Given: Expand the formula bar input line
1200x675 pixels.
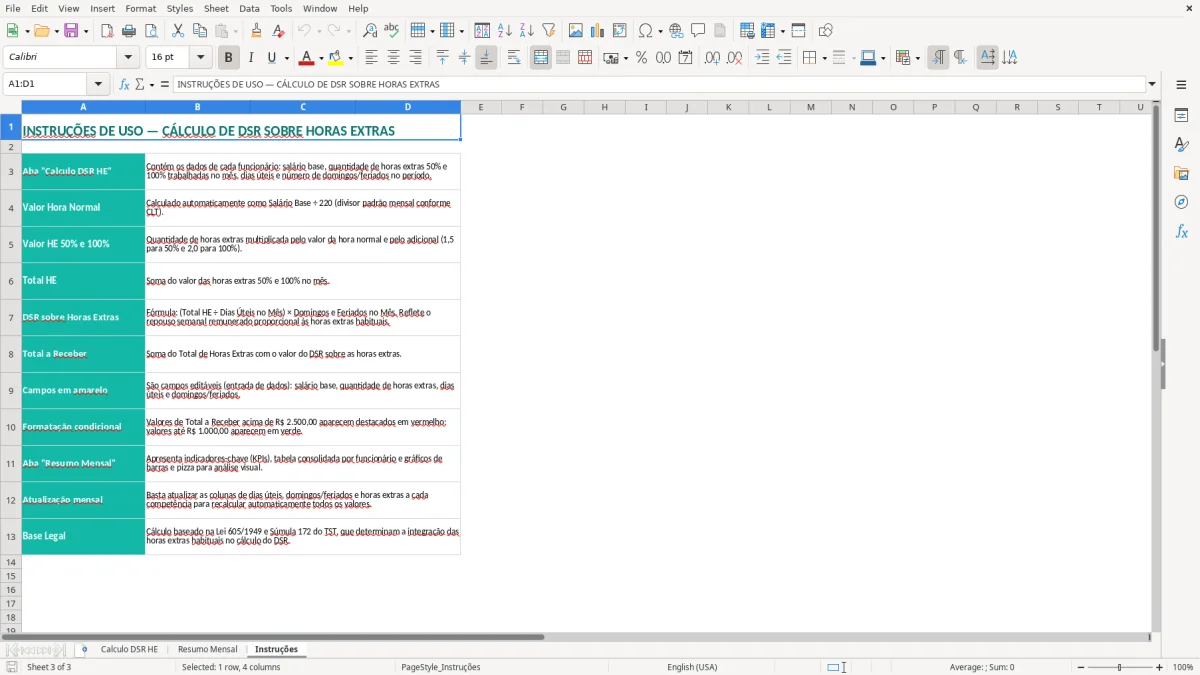Looking at the screenshot, I should coord(1152,84).
